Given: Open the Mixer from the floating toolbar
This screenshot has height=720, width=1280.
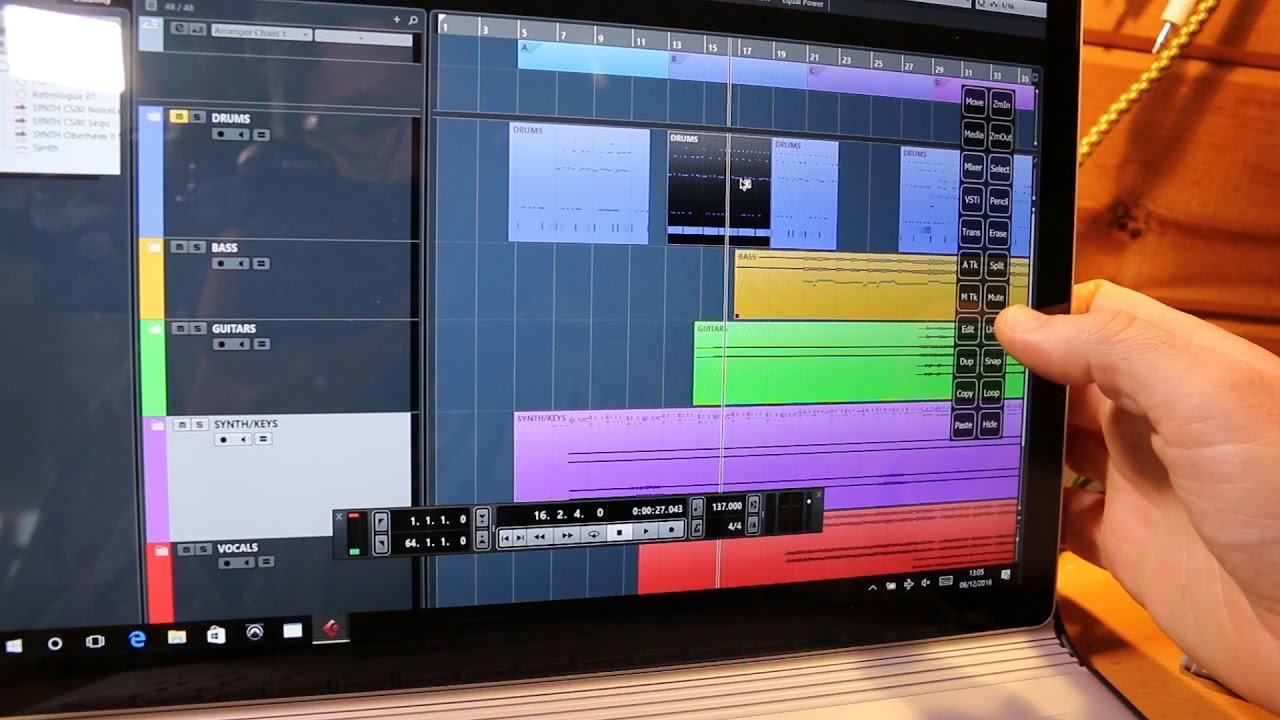Looking at the screenshot, I should click(972, 167).
